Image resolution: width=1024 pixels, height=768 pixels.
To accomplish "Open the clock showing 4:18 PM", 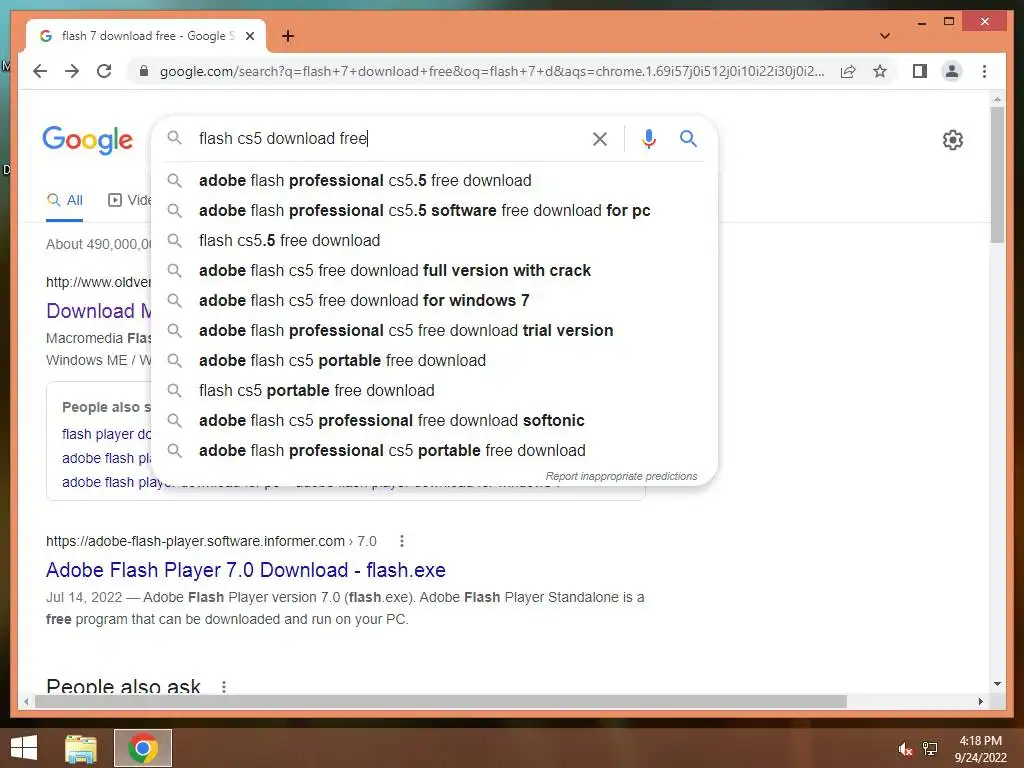I will point(980,748).
